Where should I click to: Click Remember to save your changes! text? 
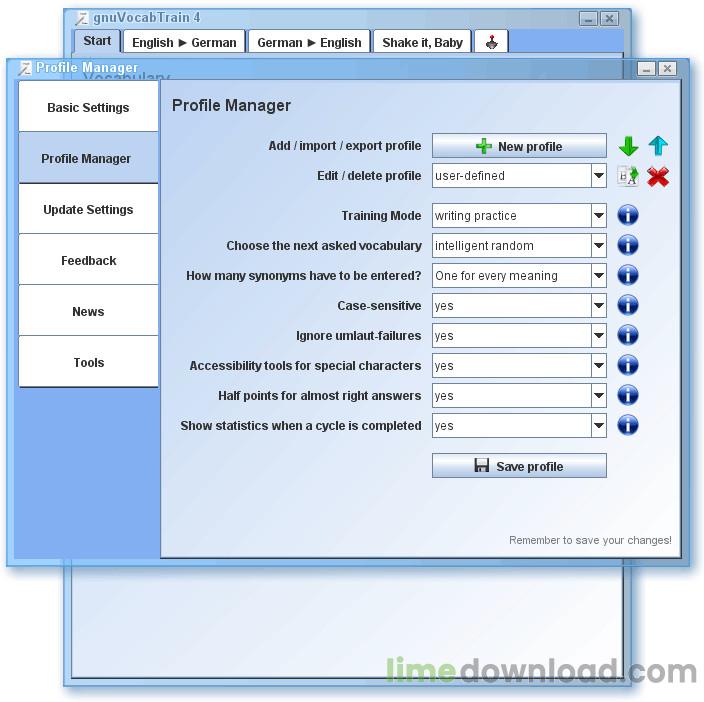(590, 540)
